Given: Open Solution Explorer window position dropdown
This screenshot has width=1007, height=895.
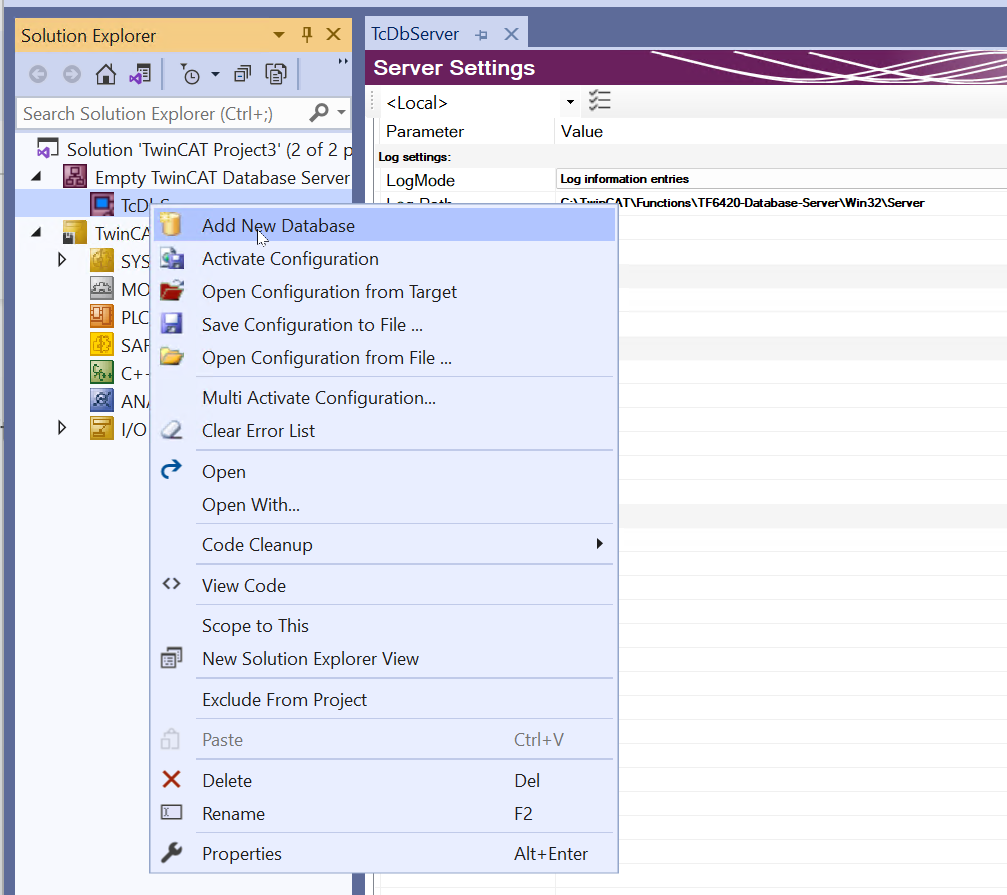Looking at the screenshot, I should click(279, 35).
